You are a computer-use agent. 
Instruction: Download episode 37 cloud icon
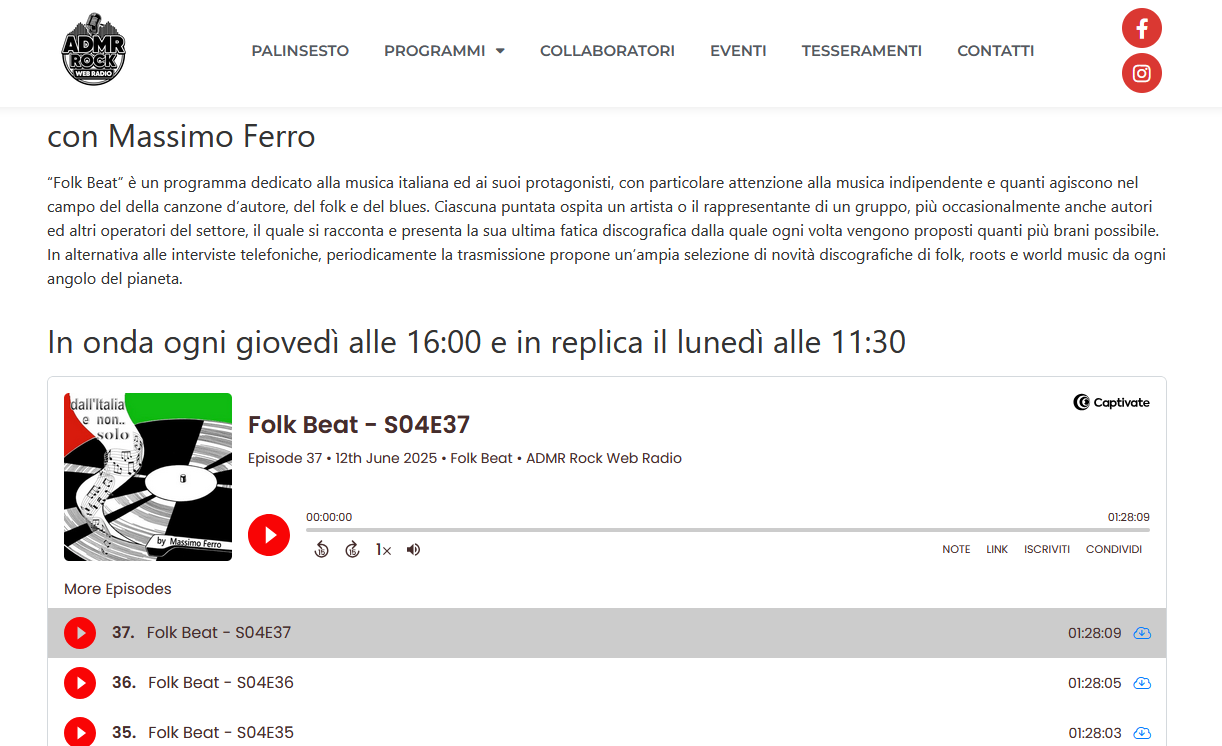tap(1142, 633)
